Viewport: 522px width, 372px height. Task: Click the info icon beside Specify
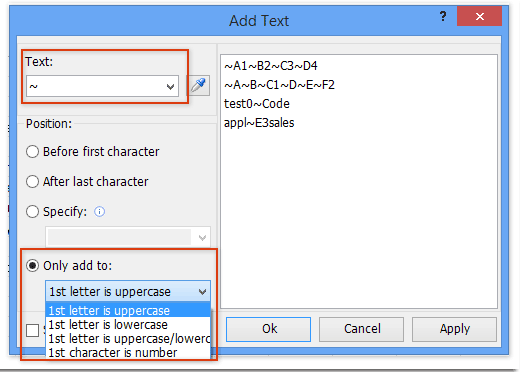click(99, 212)
